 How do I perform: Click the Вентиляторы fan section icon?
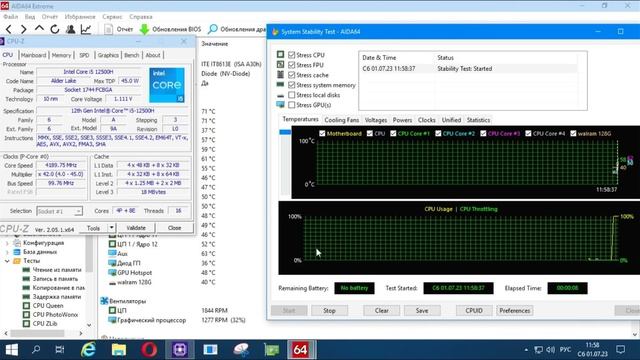[x=104, y=301]
